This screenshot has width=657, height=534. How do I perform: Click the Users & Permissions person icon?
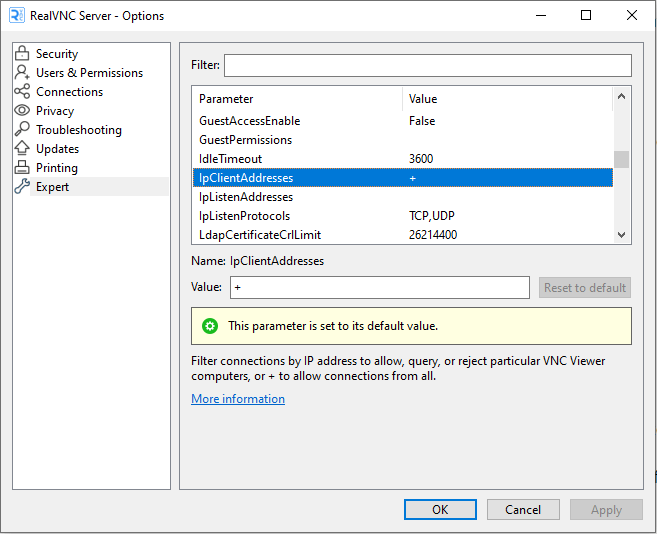[22, 73]
